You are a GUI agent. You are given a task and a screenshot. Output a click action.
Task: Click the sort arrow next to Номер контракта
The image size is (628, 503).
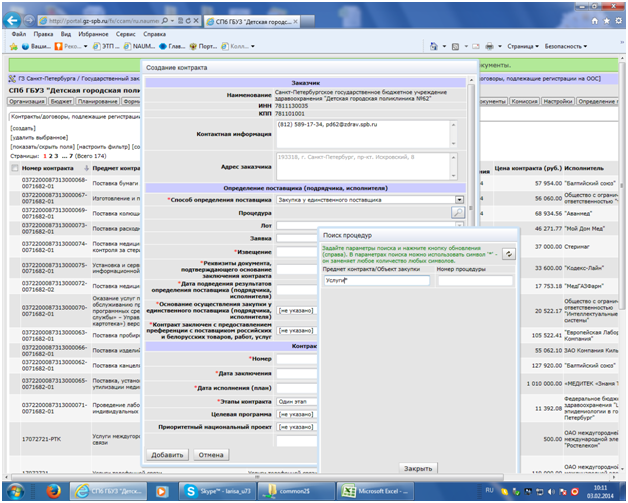(86, 168)
